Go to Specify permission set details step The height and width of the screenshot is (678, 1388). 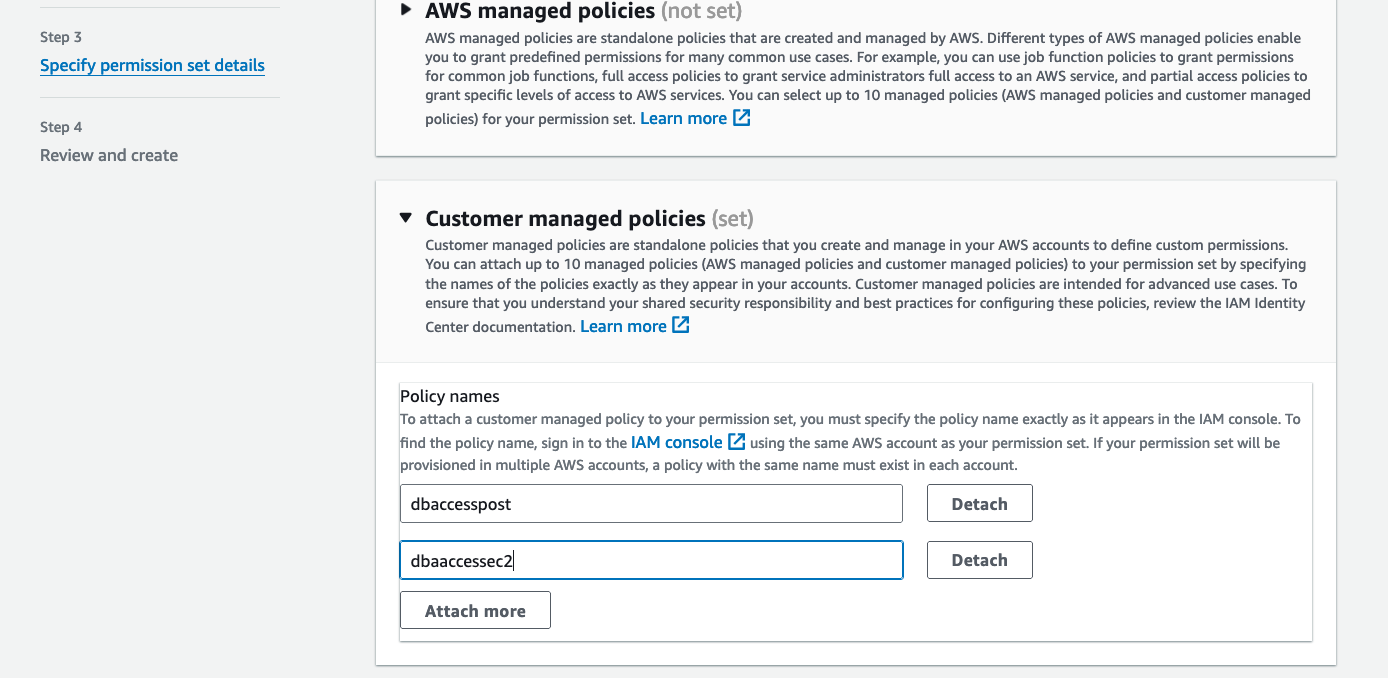point(152,66)
